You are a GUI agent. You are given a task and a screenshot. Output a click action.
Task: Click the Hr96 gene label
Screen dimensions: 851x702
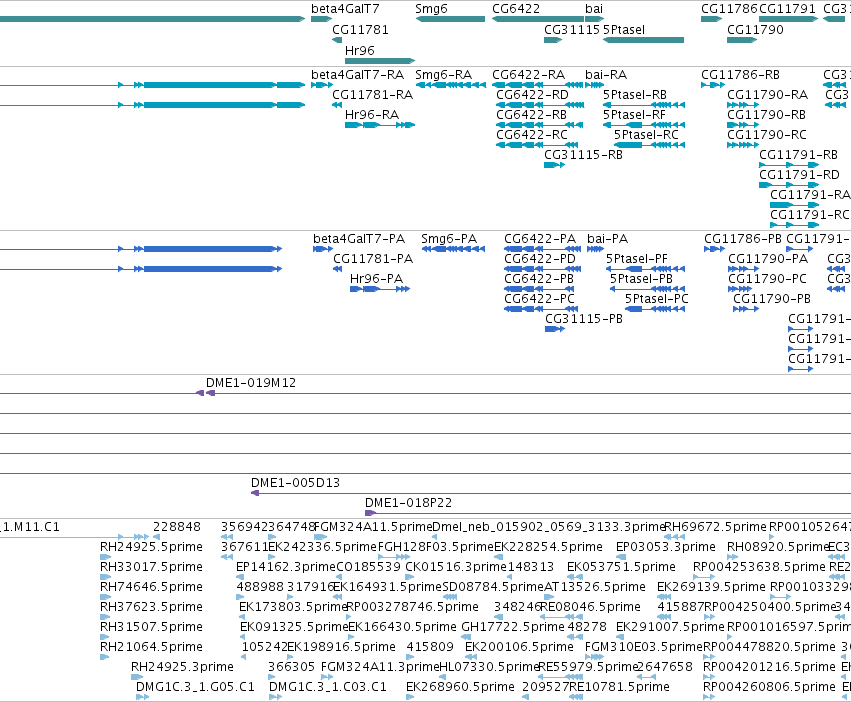360,50
